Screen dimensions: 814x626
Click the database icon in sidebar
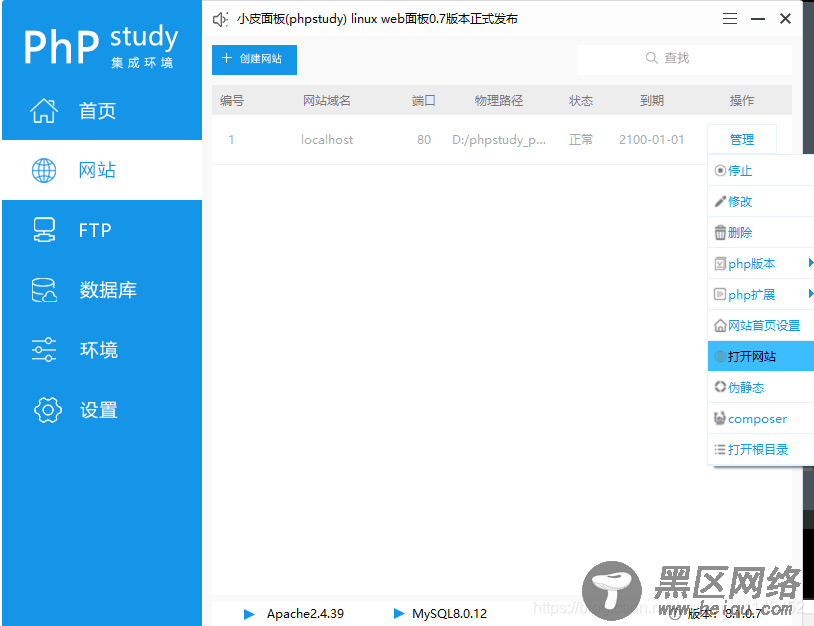(44, 290)
